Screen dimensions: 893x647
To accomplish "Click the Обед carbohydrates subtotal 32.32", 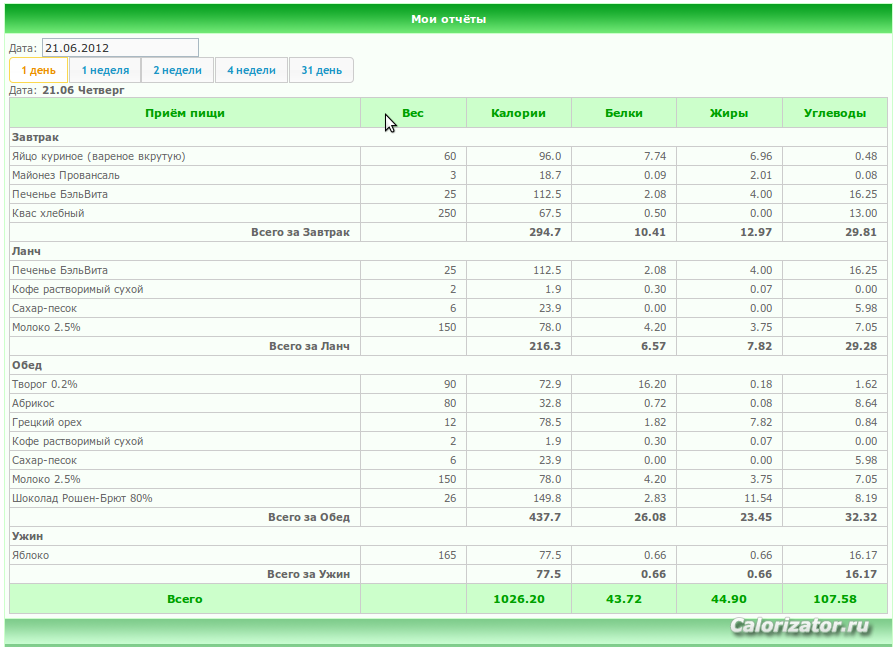I will (861, 517).
